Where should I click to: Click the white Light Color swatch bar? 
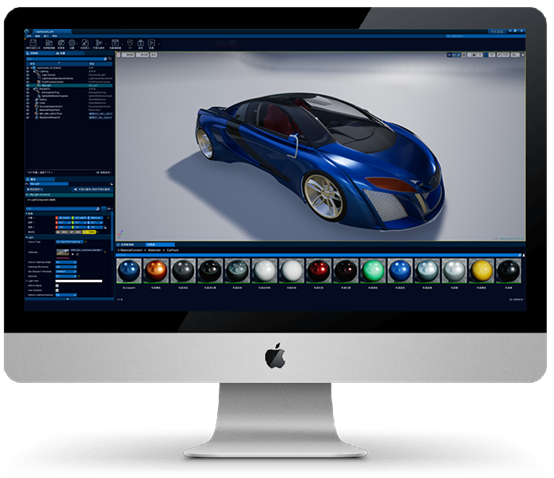pyautogui.click(x=79, y=281)
